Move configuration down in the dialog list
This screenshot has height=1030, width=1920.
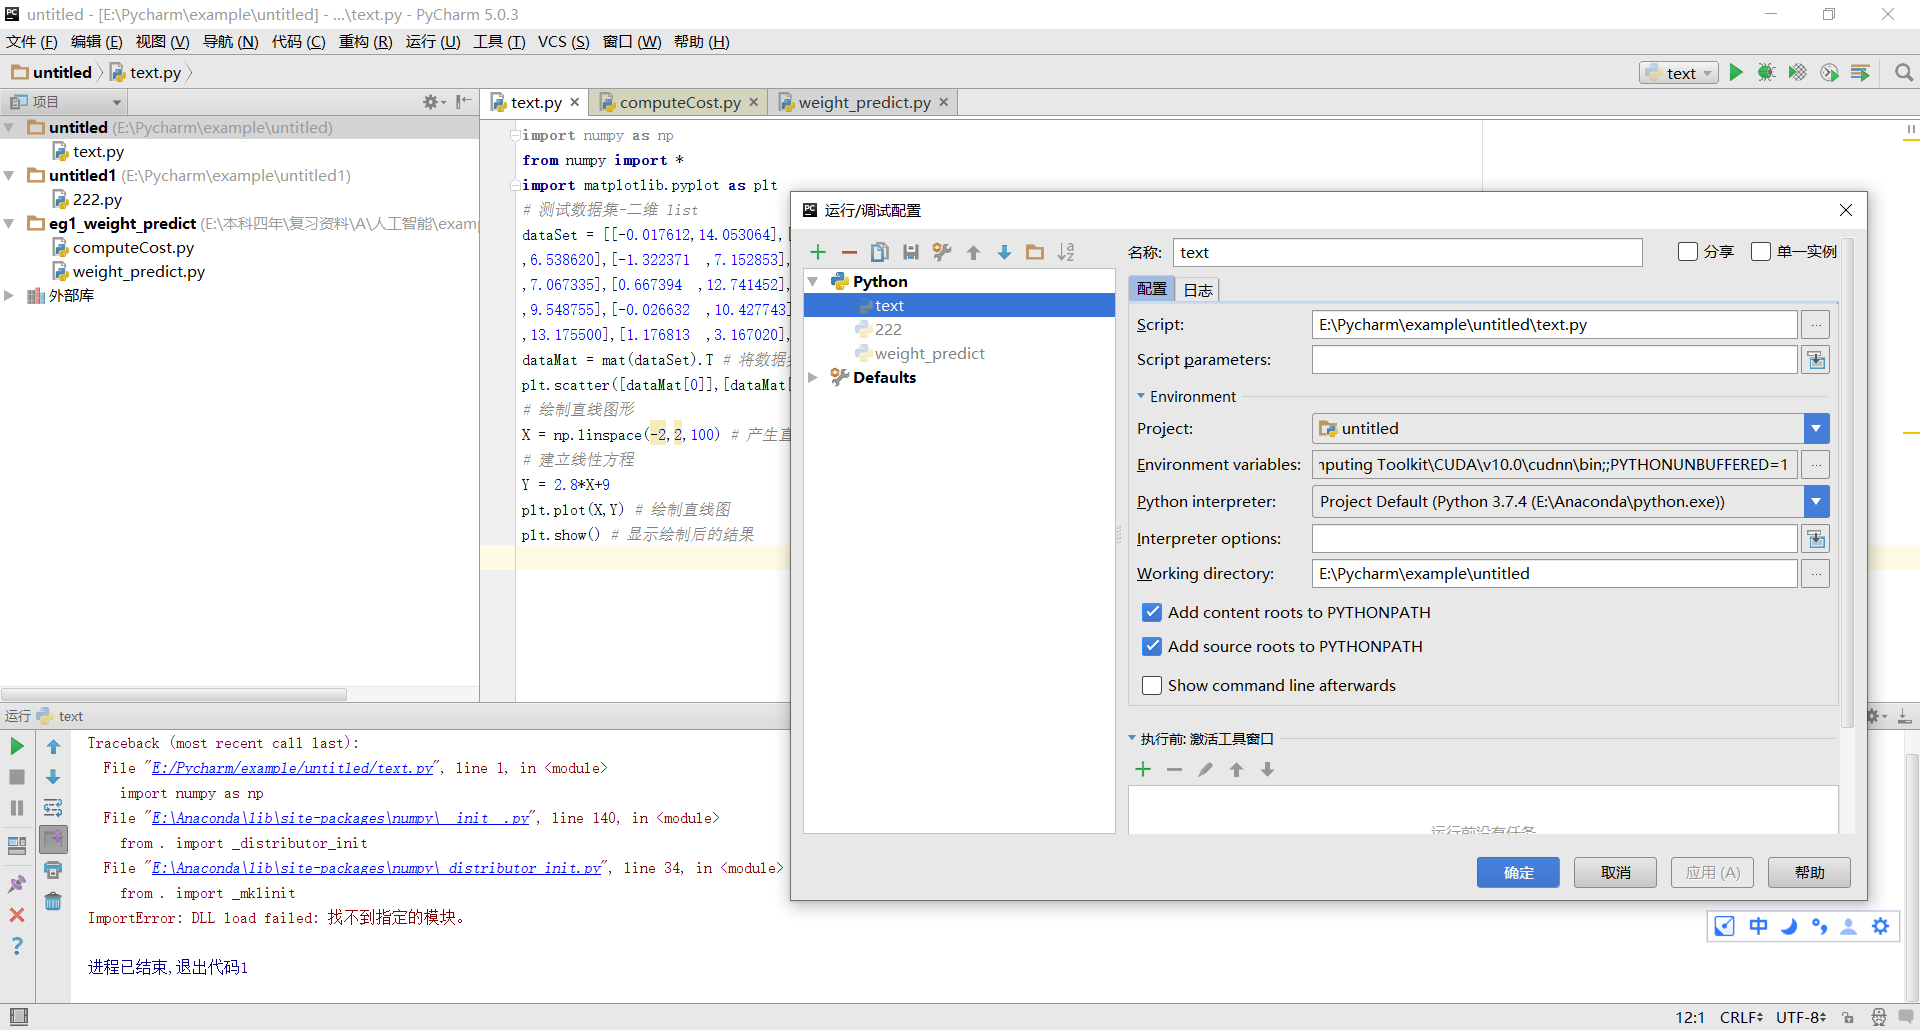point(1004,252)
